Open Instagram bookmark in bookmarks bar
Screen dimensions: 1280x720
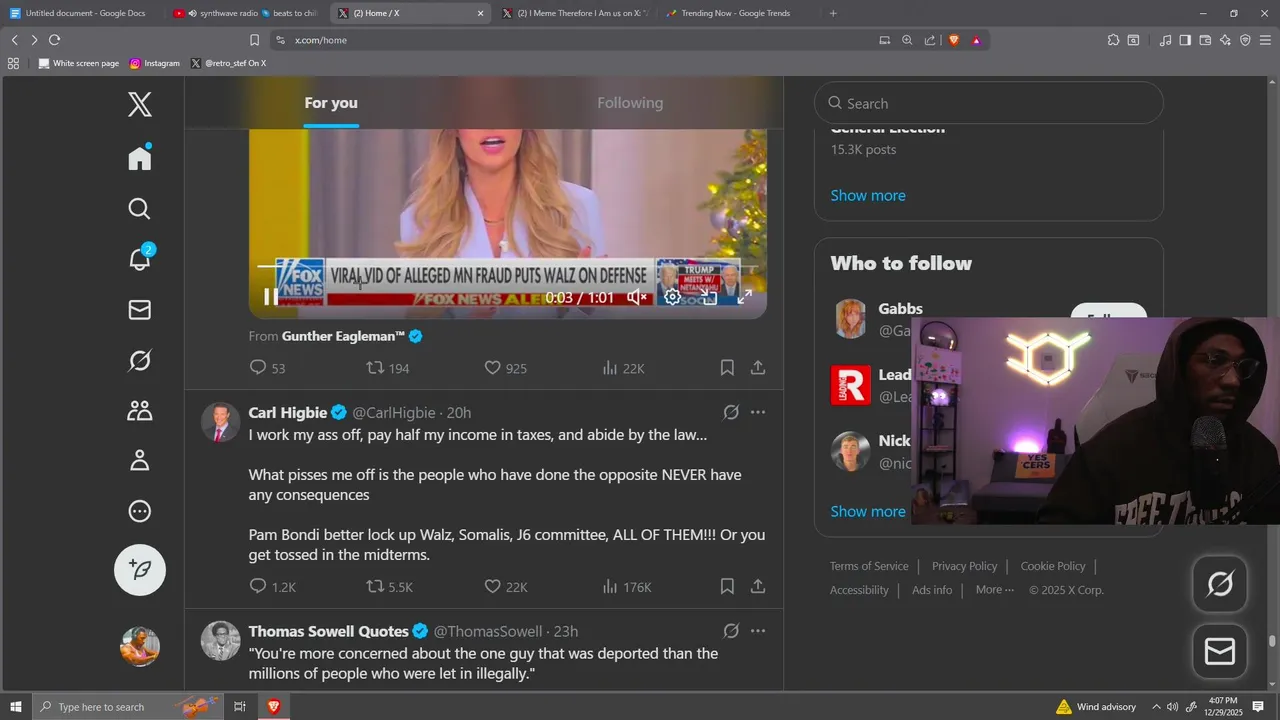click(x=155, y=63)
